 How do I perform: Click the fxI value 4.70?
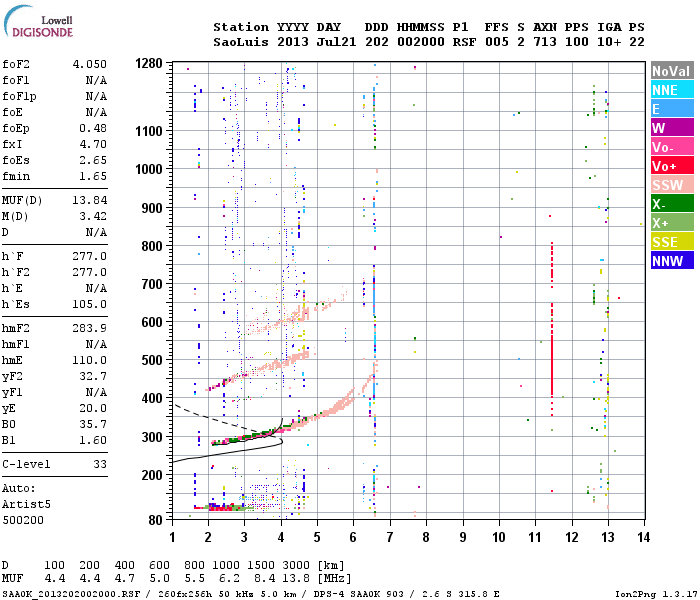[x=93, y=145]
